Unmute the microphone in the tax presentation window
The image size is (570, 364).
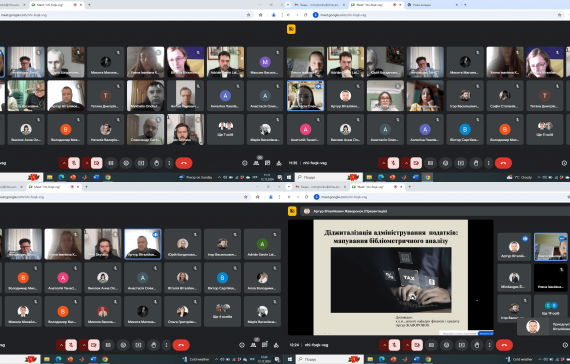click(x=394, y=345)
